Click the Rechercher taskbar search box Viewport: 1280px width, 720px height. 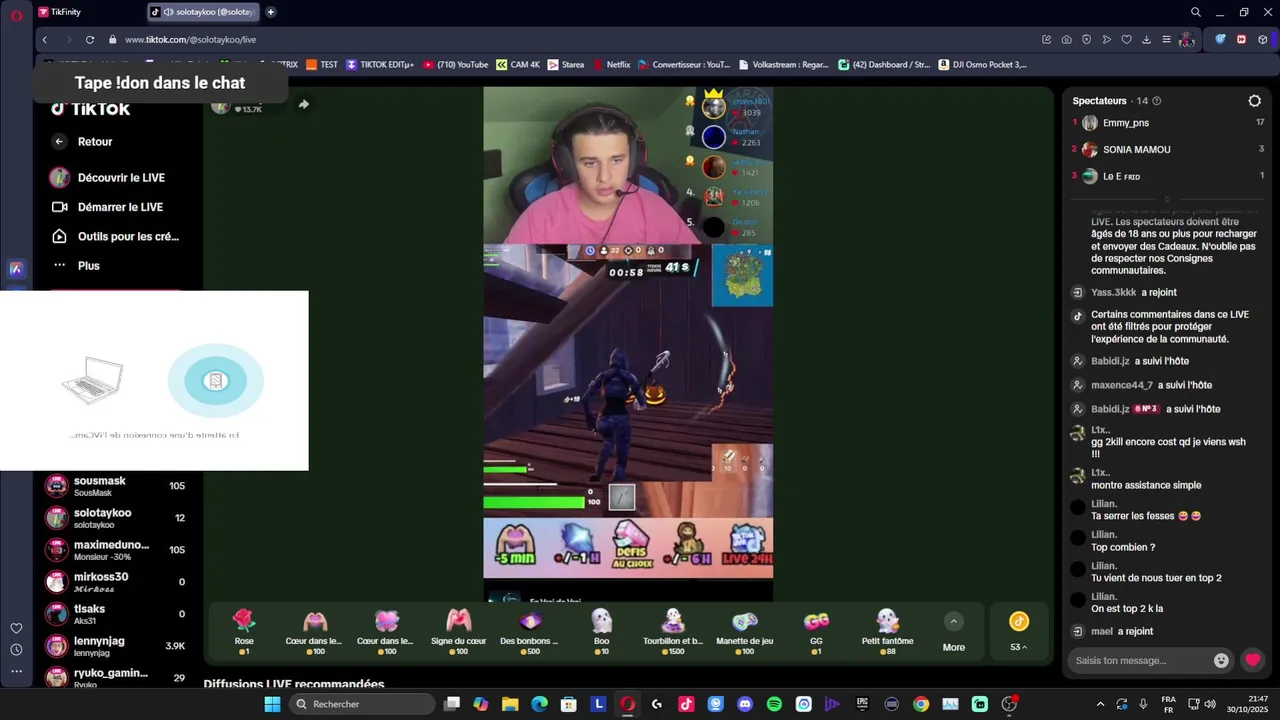362,704
